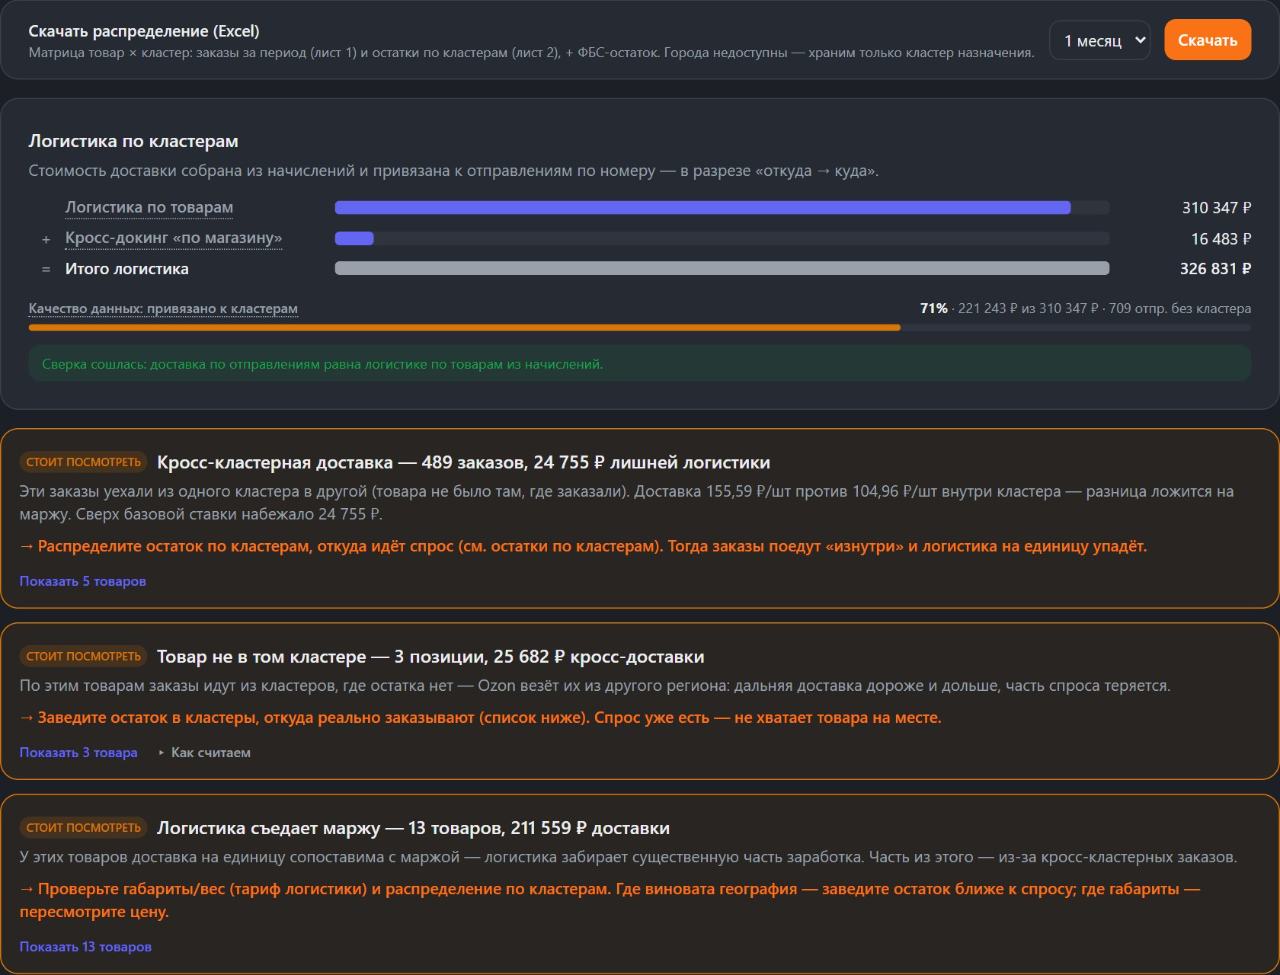Open the Логистика по товарам link
1280x975 pixels.
tap(149, 208)
